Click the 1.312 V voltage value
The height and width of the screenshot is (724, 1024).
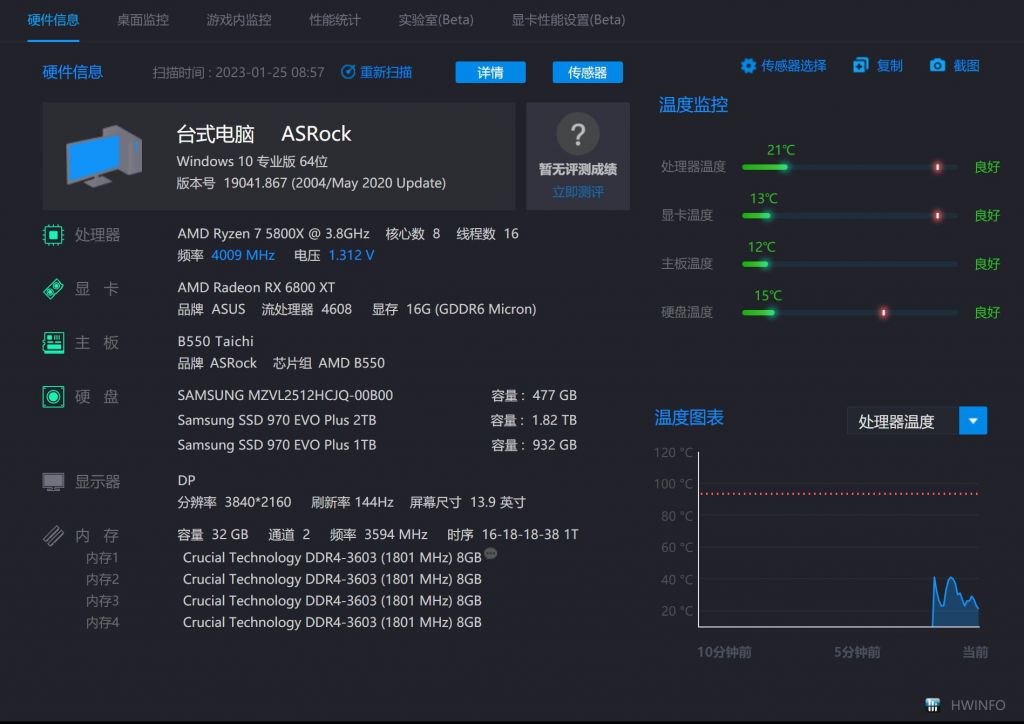[351, 255]
